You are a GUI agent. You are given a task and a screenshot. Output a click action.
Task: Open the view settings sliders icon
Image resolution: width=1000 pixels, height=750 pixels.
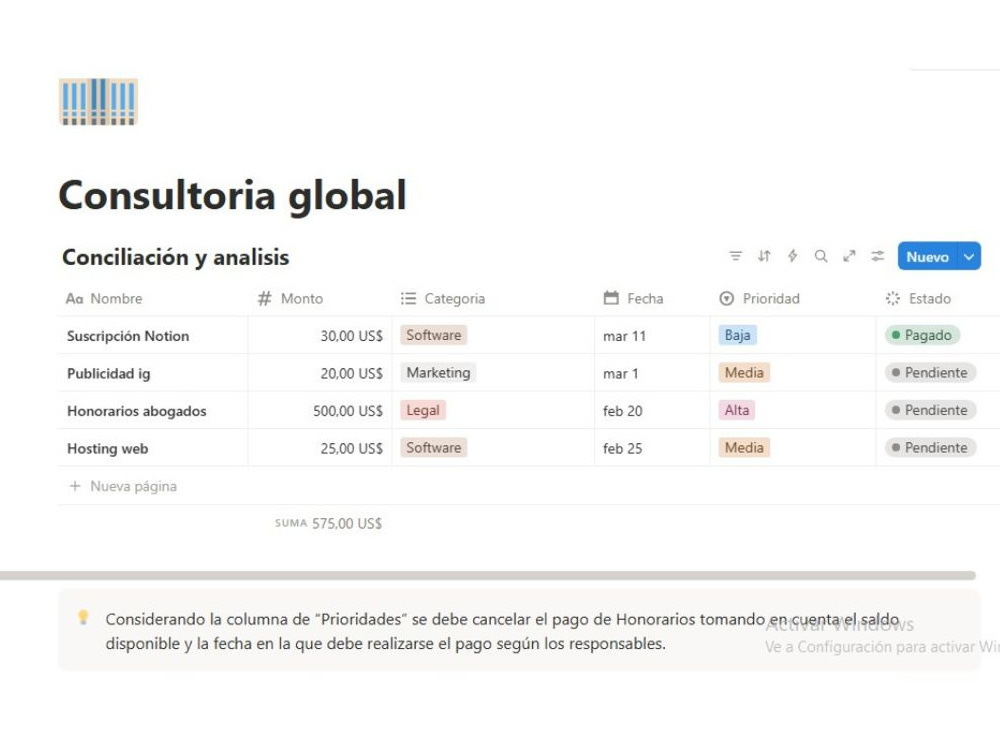click(878, 256)
